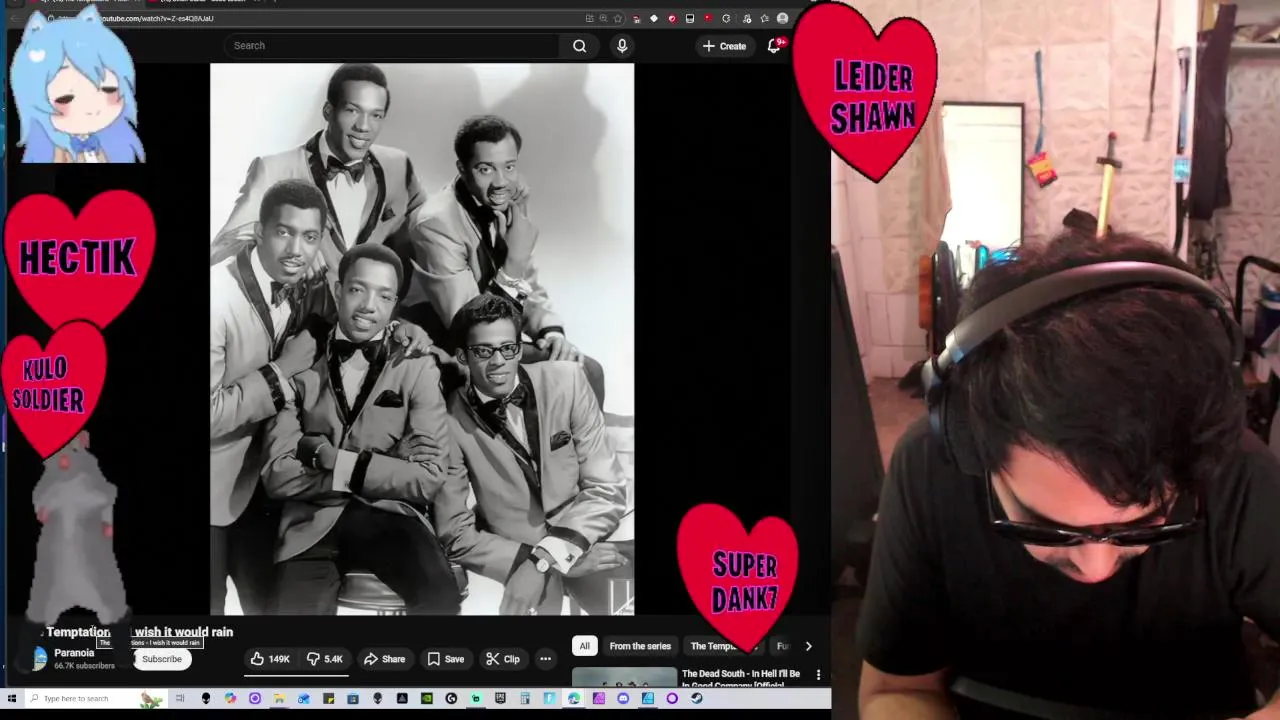This screenshot has height=720, width=1280.
Task: Subscribe to the Paranoia channel
Action: (x=162, y=659)
